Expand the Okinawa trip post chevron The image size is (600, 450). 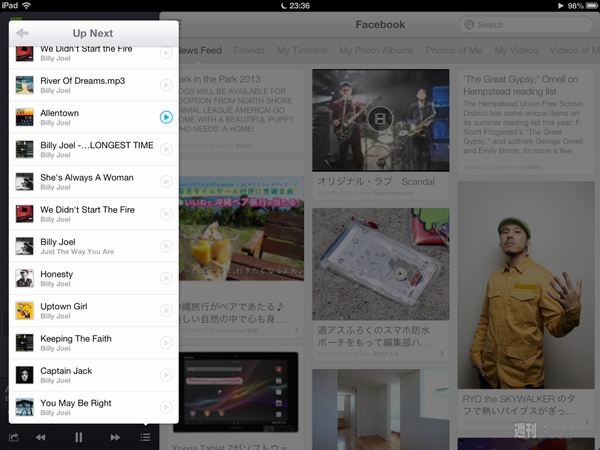[x=297, y=330]
